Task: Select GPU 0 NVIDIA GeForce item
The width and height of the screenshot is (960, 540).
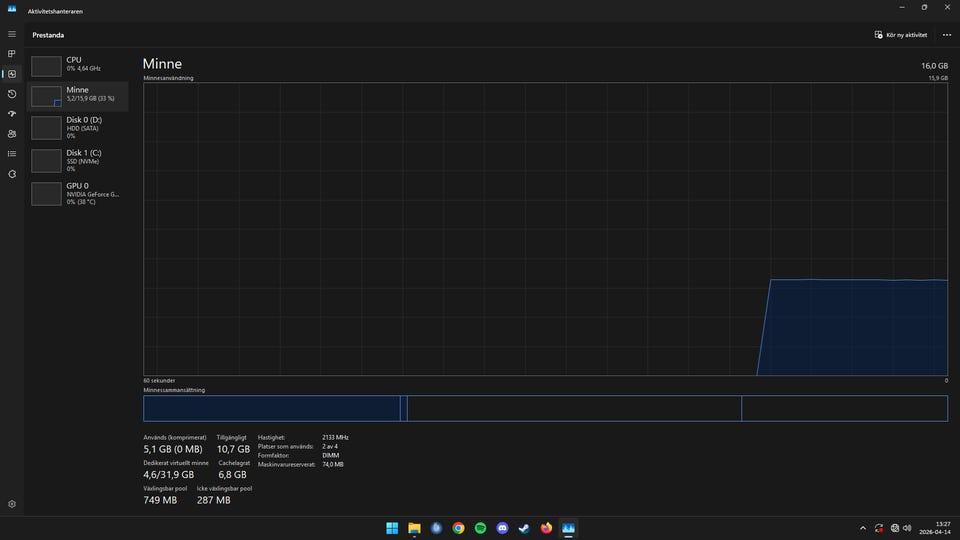Action: [77, 193]
